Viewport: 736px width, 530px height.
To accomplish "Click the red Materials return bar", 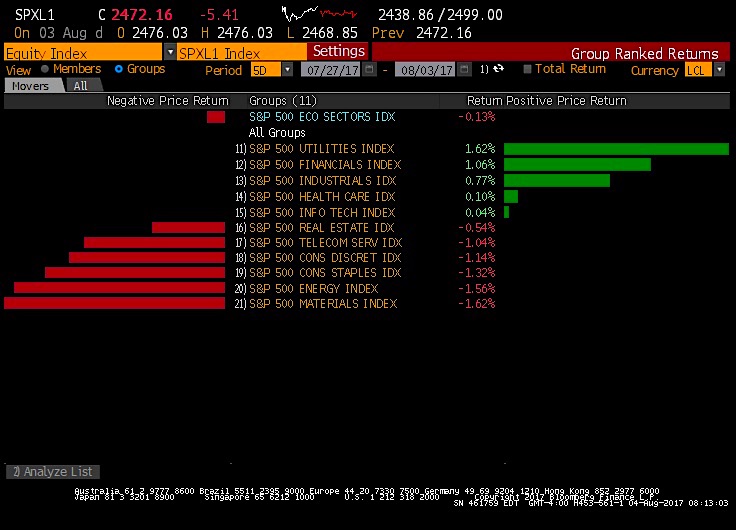I will pos(115,303).
